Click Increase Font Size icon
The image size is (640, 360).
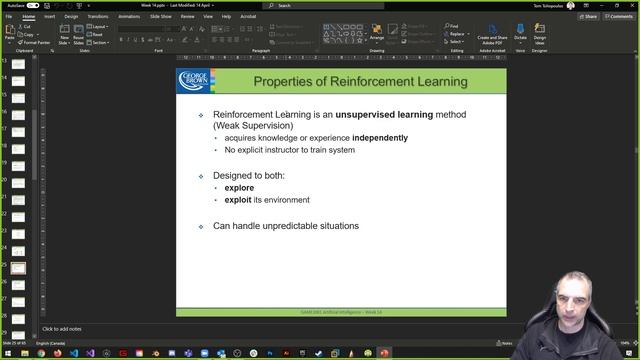point(184,29)
